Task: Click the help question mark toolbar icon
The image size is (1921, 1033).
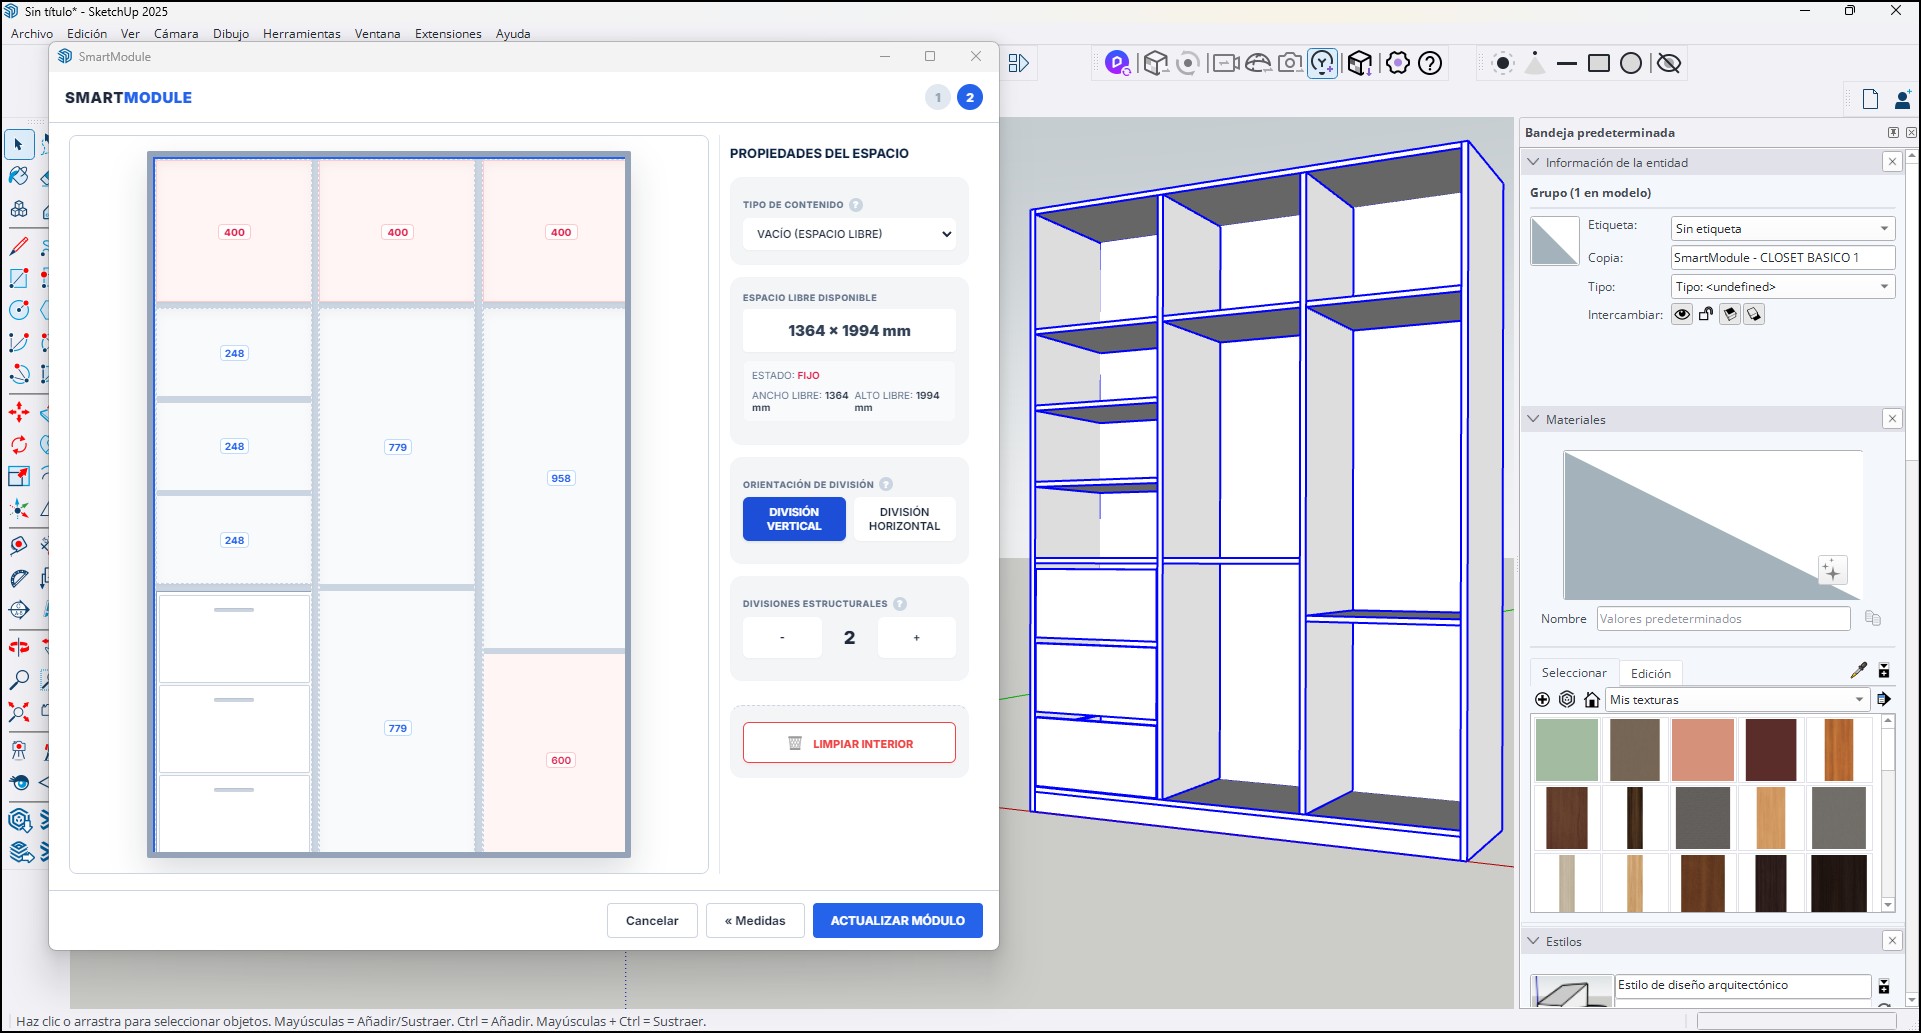Action: 1431,63
